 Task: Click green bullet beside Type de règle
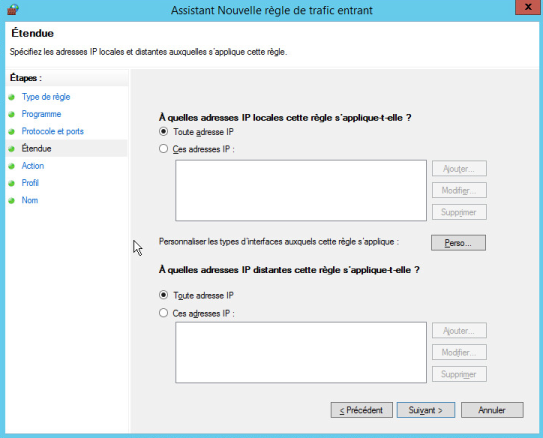tap(11, 97)
